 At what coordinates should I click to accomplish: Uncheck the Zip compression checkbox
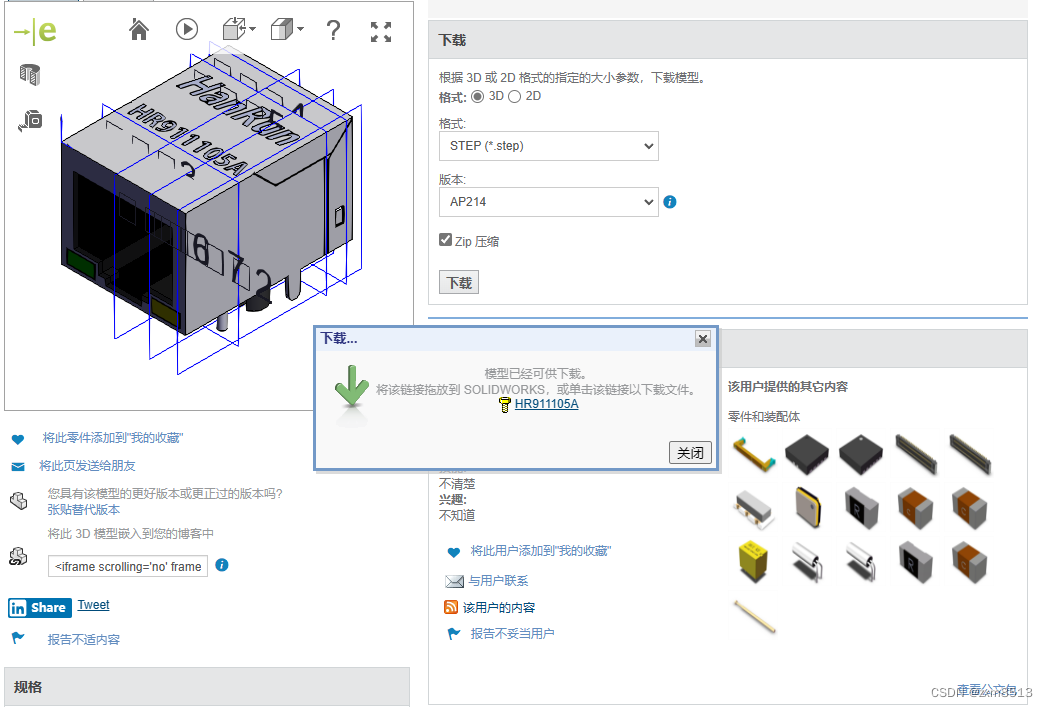pyautogui.click(x=445, y=240)
